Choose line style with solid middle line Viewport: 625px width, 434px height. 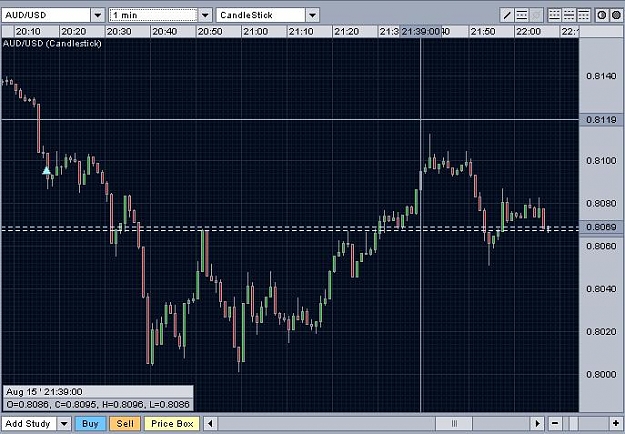(569, 16)
